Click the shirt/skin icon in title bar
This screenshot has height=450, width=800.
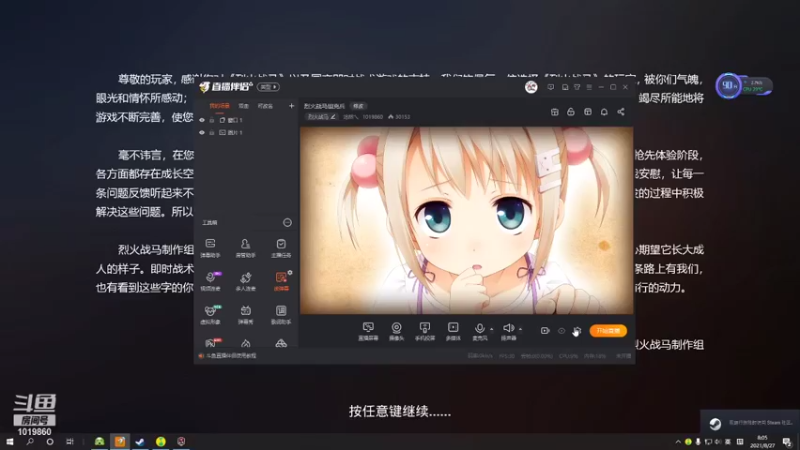point(577,87)
